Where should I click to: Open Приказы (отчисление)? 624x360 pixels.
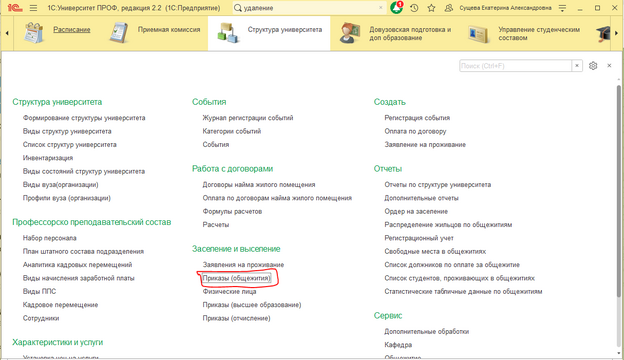click(x=236, y=318)
